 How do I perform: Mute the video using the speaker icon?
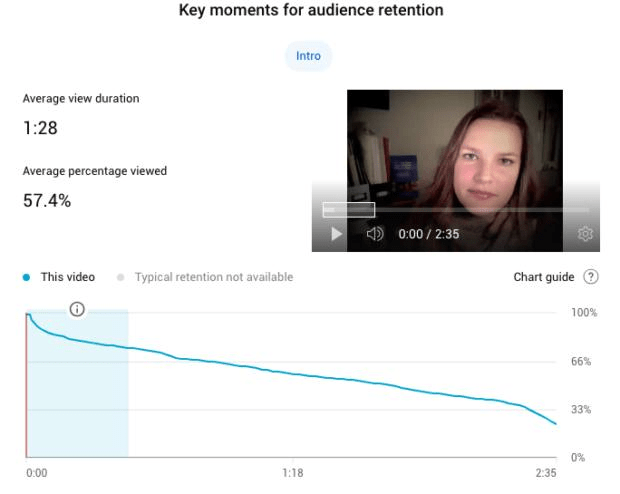(373, 234)
